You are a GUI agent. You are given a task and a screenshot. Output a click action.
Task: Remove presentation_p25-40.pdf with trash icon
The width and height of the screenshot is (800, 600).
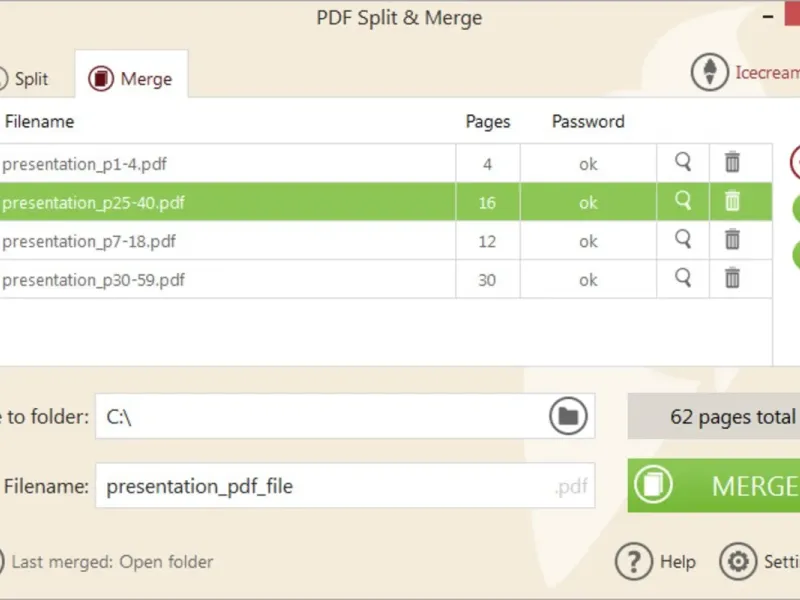tap(732, 201)
